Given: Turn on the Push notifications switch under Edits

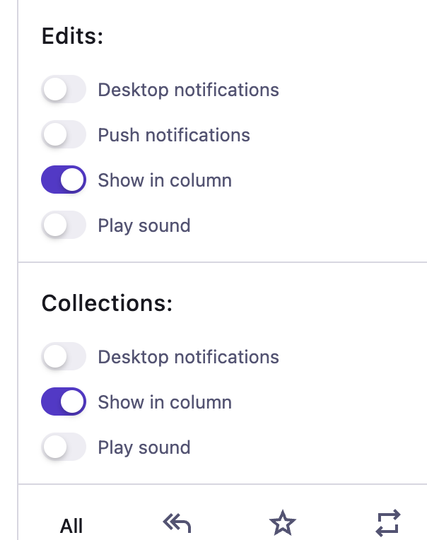Looking at the screenshot, I should [x=64, y=135].
